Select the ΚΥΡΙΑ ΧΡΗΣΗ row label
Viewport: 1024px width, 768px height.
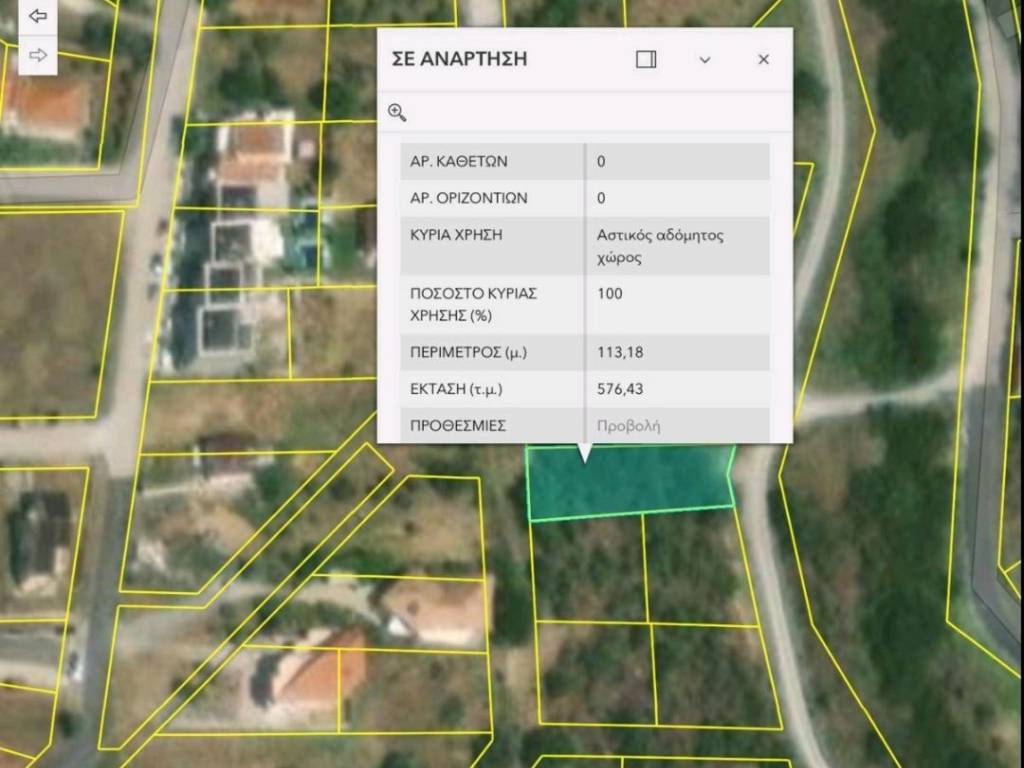tap(456, 236)
